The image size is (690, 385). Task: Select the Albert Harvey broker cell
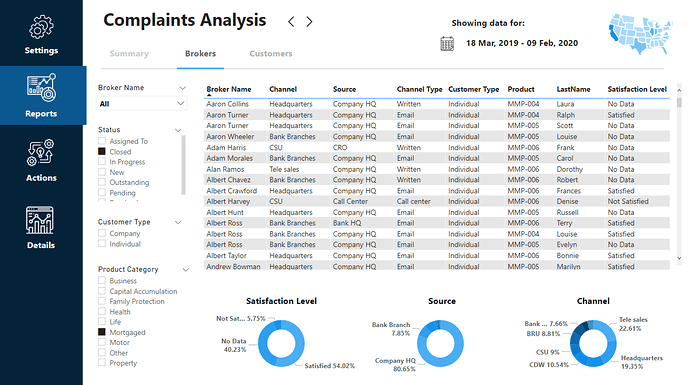(x=228, y=202)
